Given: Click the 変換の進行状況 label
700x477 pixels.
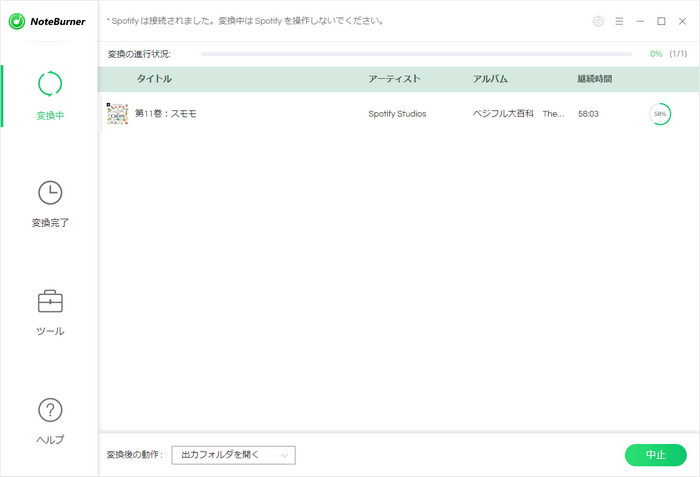Looking at the screenshot, I should tap(139, 54).
